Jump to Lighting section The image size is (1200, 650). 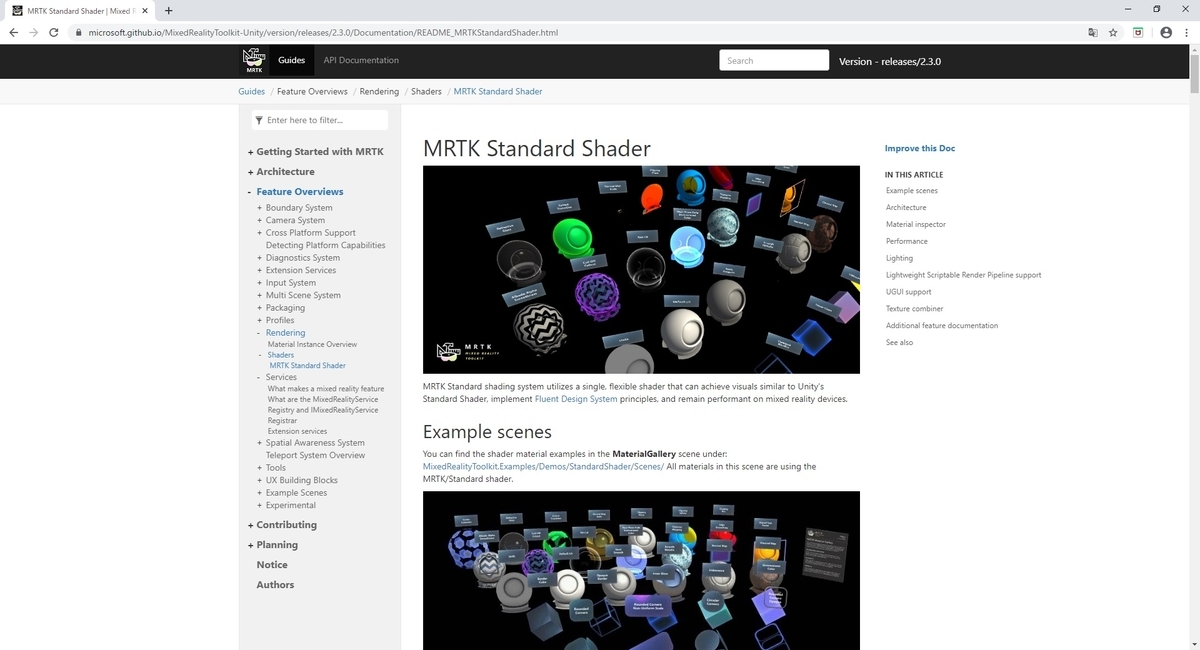coord(899,258)
